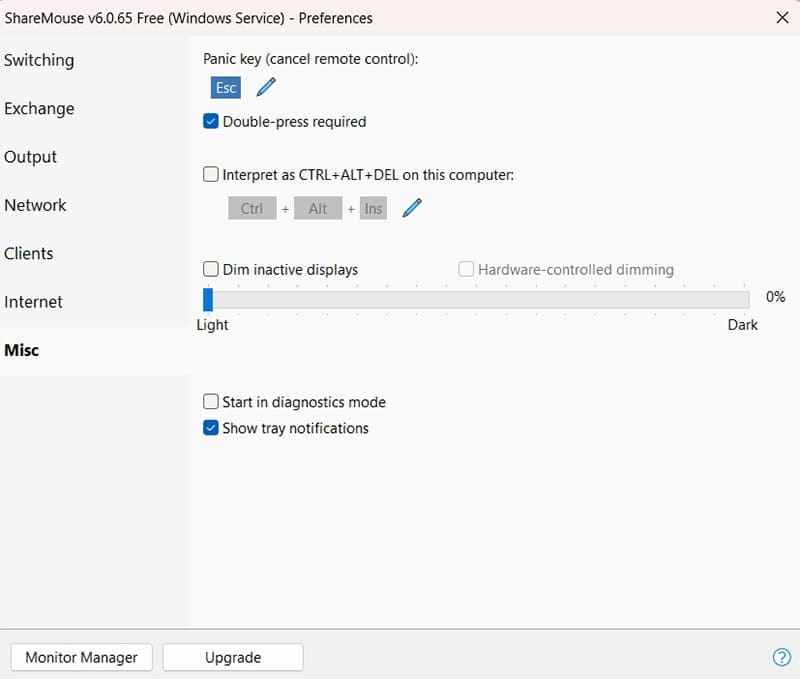The width and height of the screenshot is (800, 679).
Task: Select the Misc tab
Action: pyautogui.click(x=22, y=350)
